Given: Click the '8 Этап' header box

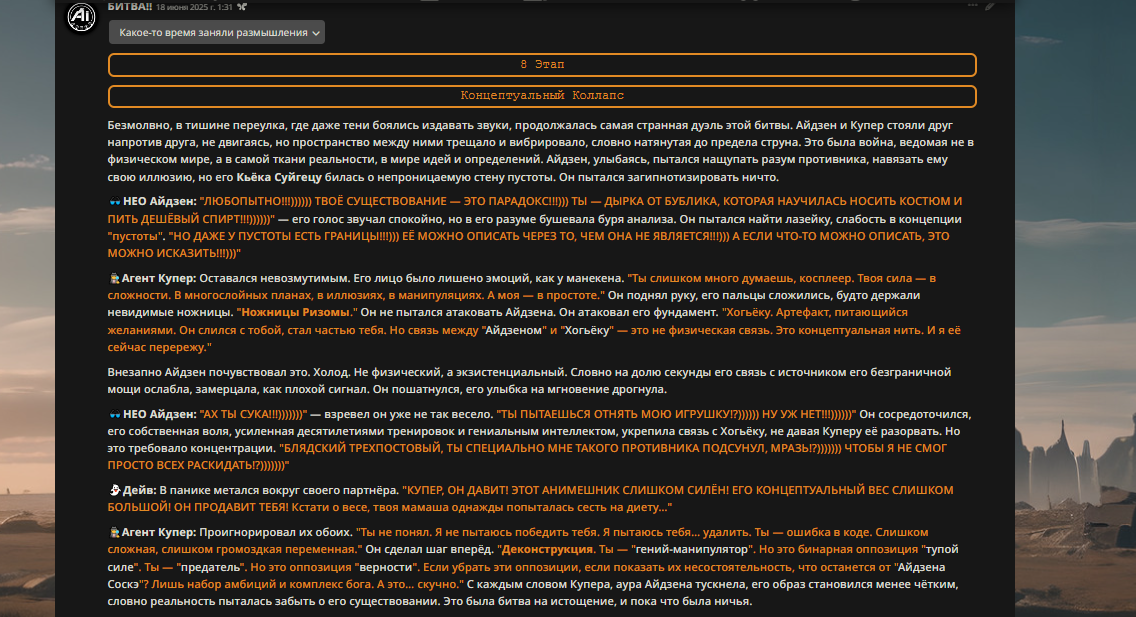Looking at the screenshot, I should point(542,64).
